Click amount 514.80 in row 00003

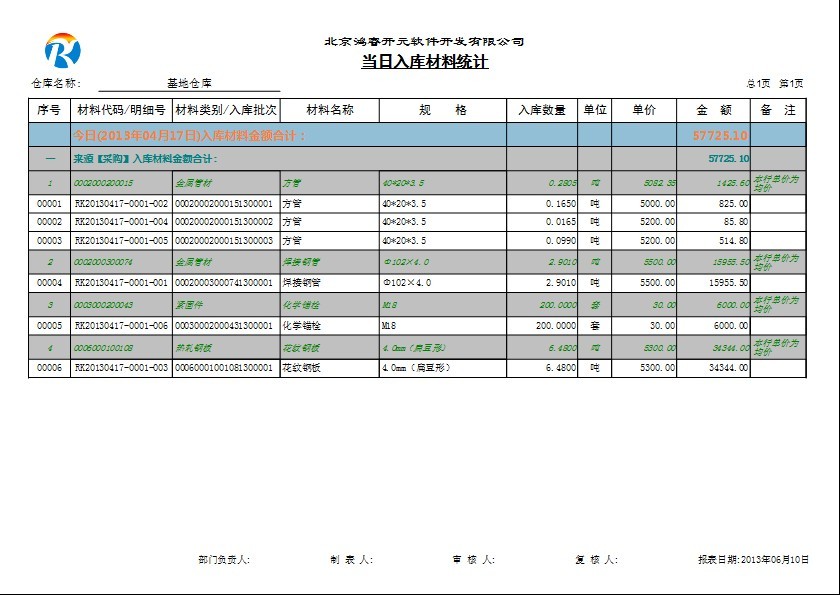coord(733,241)
